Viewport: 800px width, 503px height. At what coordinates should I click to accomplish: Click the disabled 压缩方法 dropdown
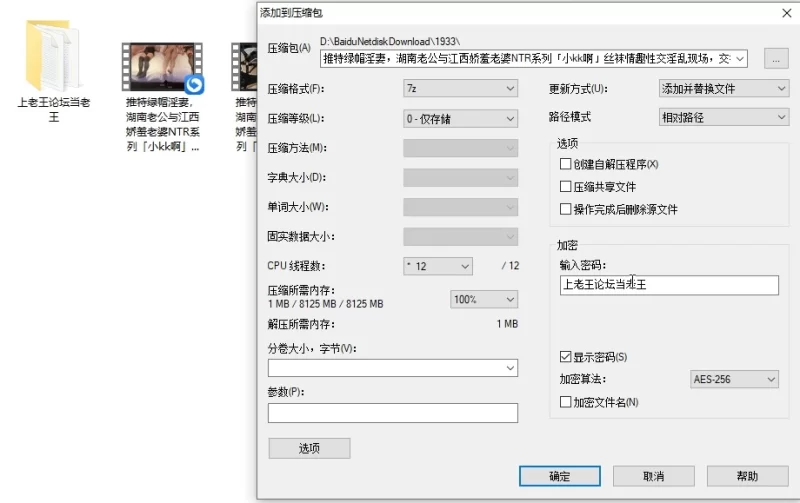tap(460, 148)
